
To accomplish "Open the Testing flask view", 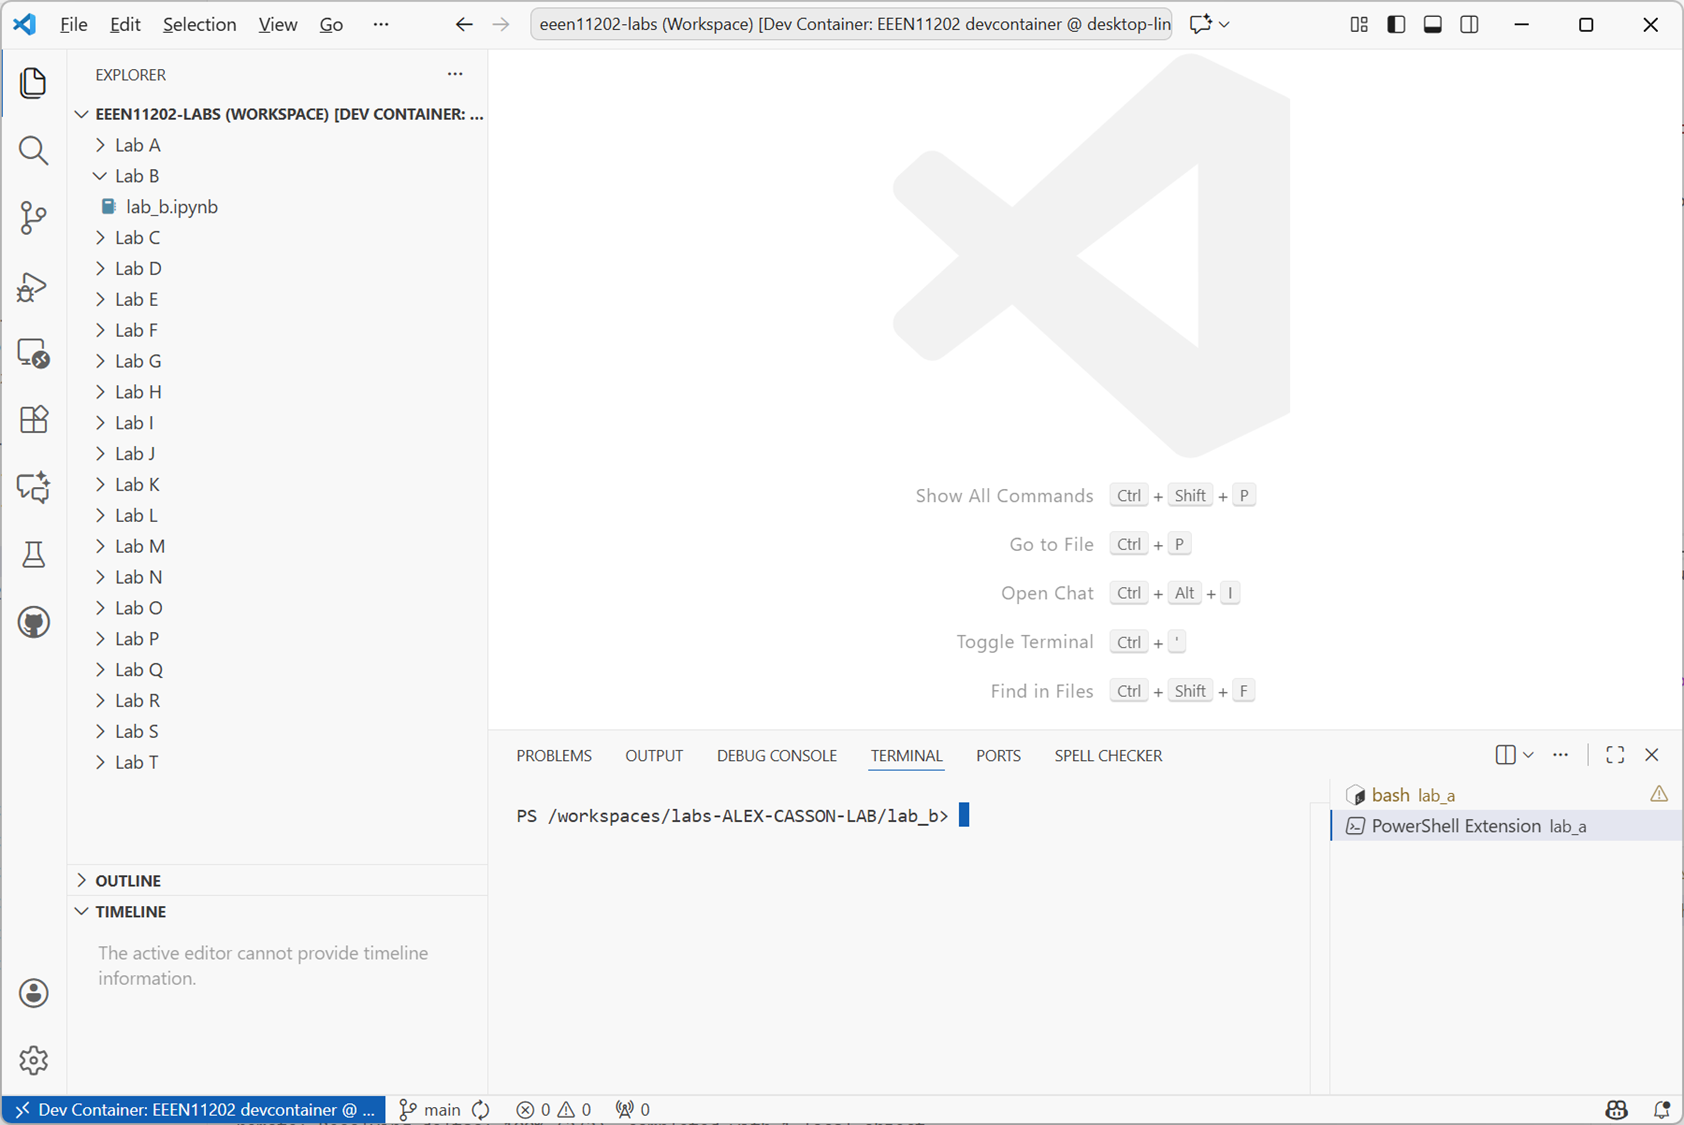I will (x=33, y=554).
